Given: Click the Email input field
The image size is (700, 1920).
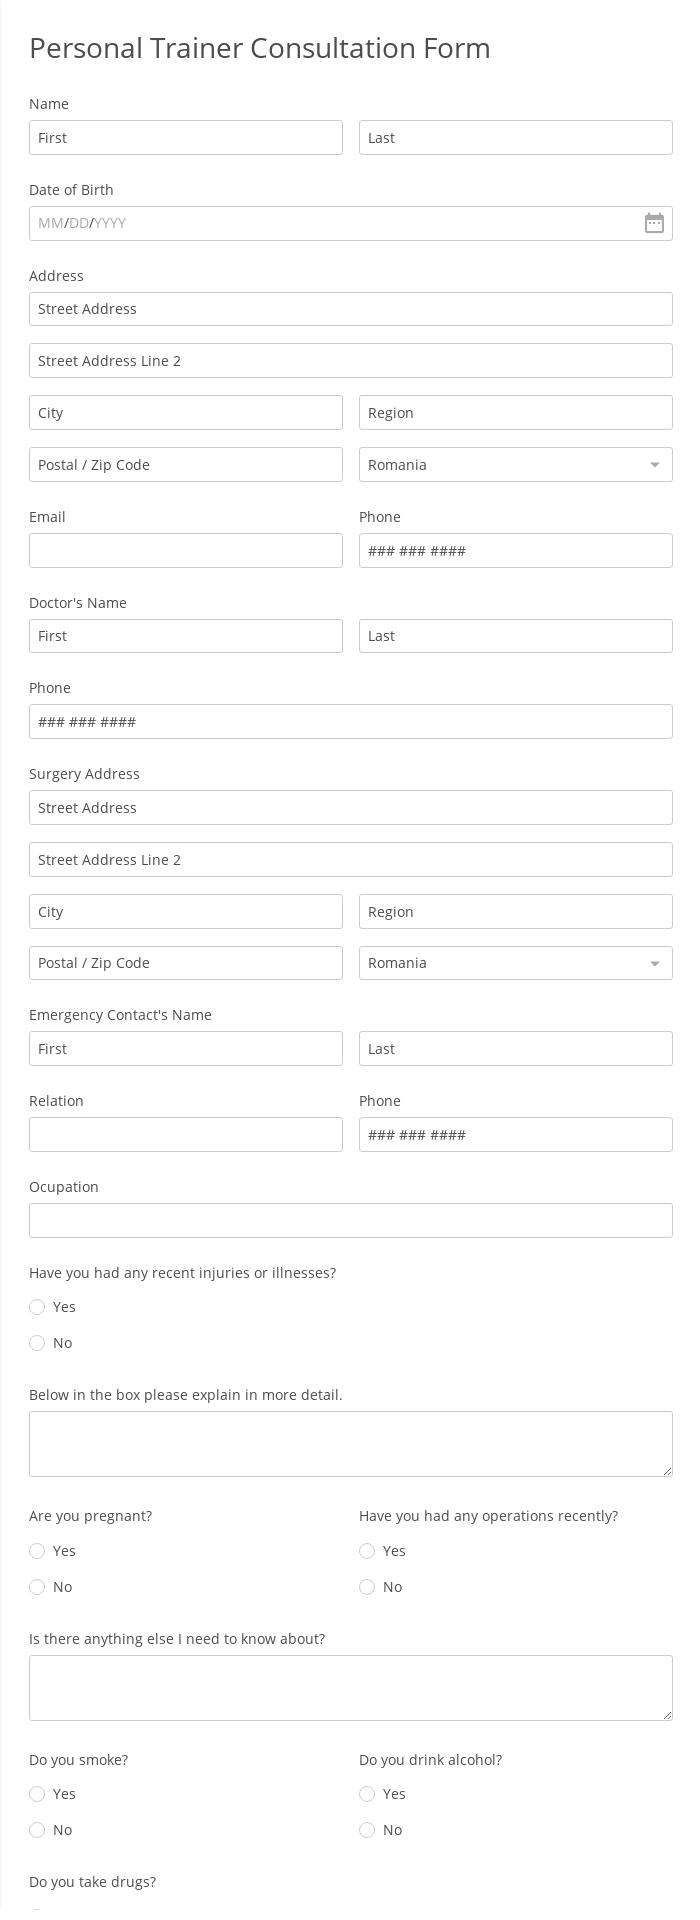Looking at the screenshot, I should [186, 550].
